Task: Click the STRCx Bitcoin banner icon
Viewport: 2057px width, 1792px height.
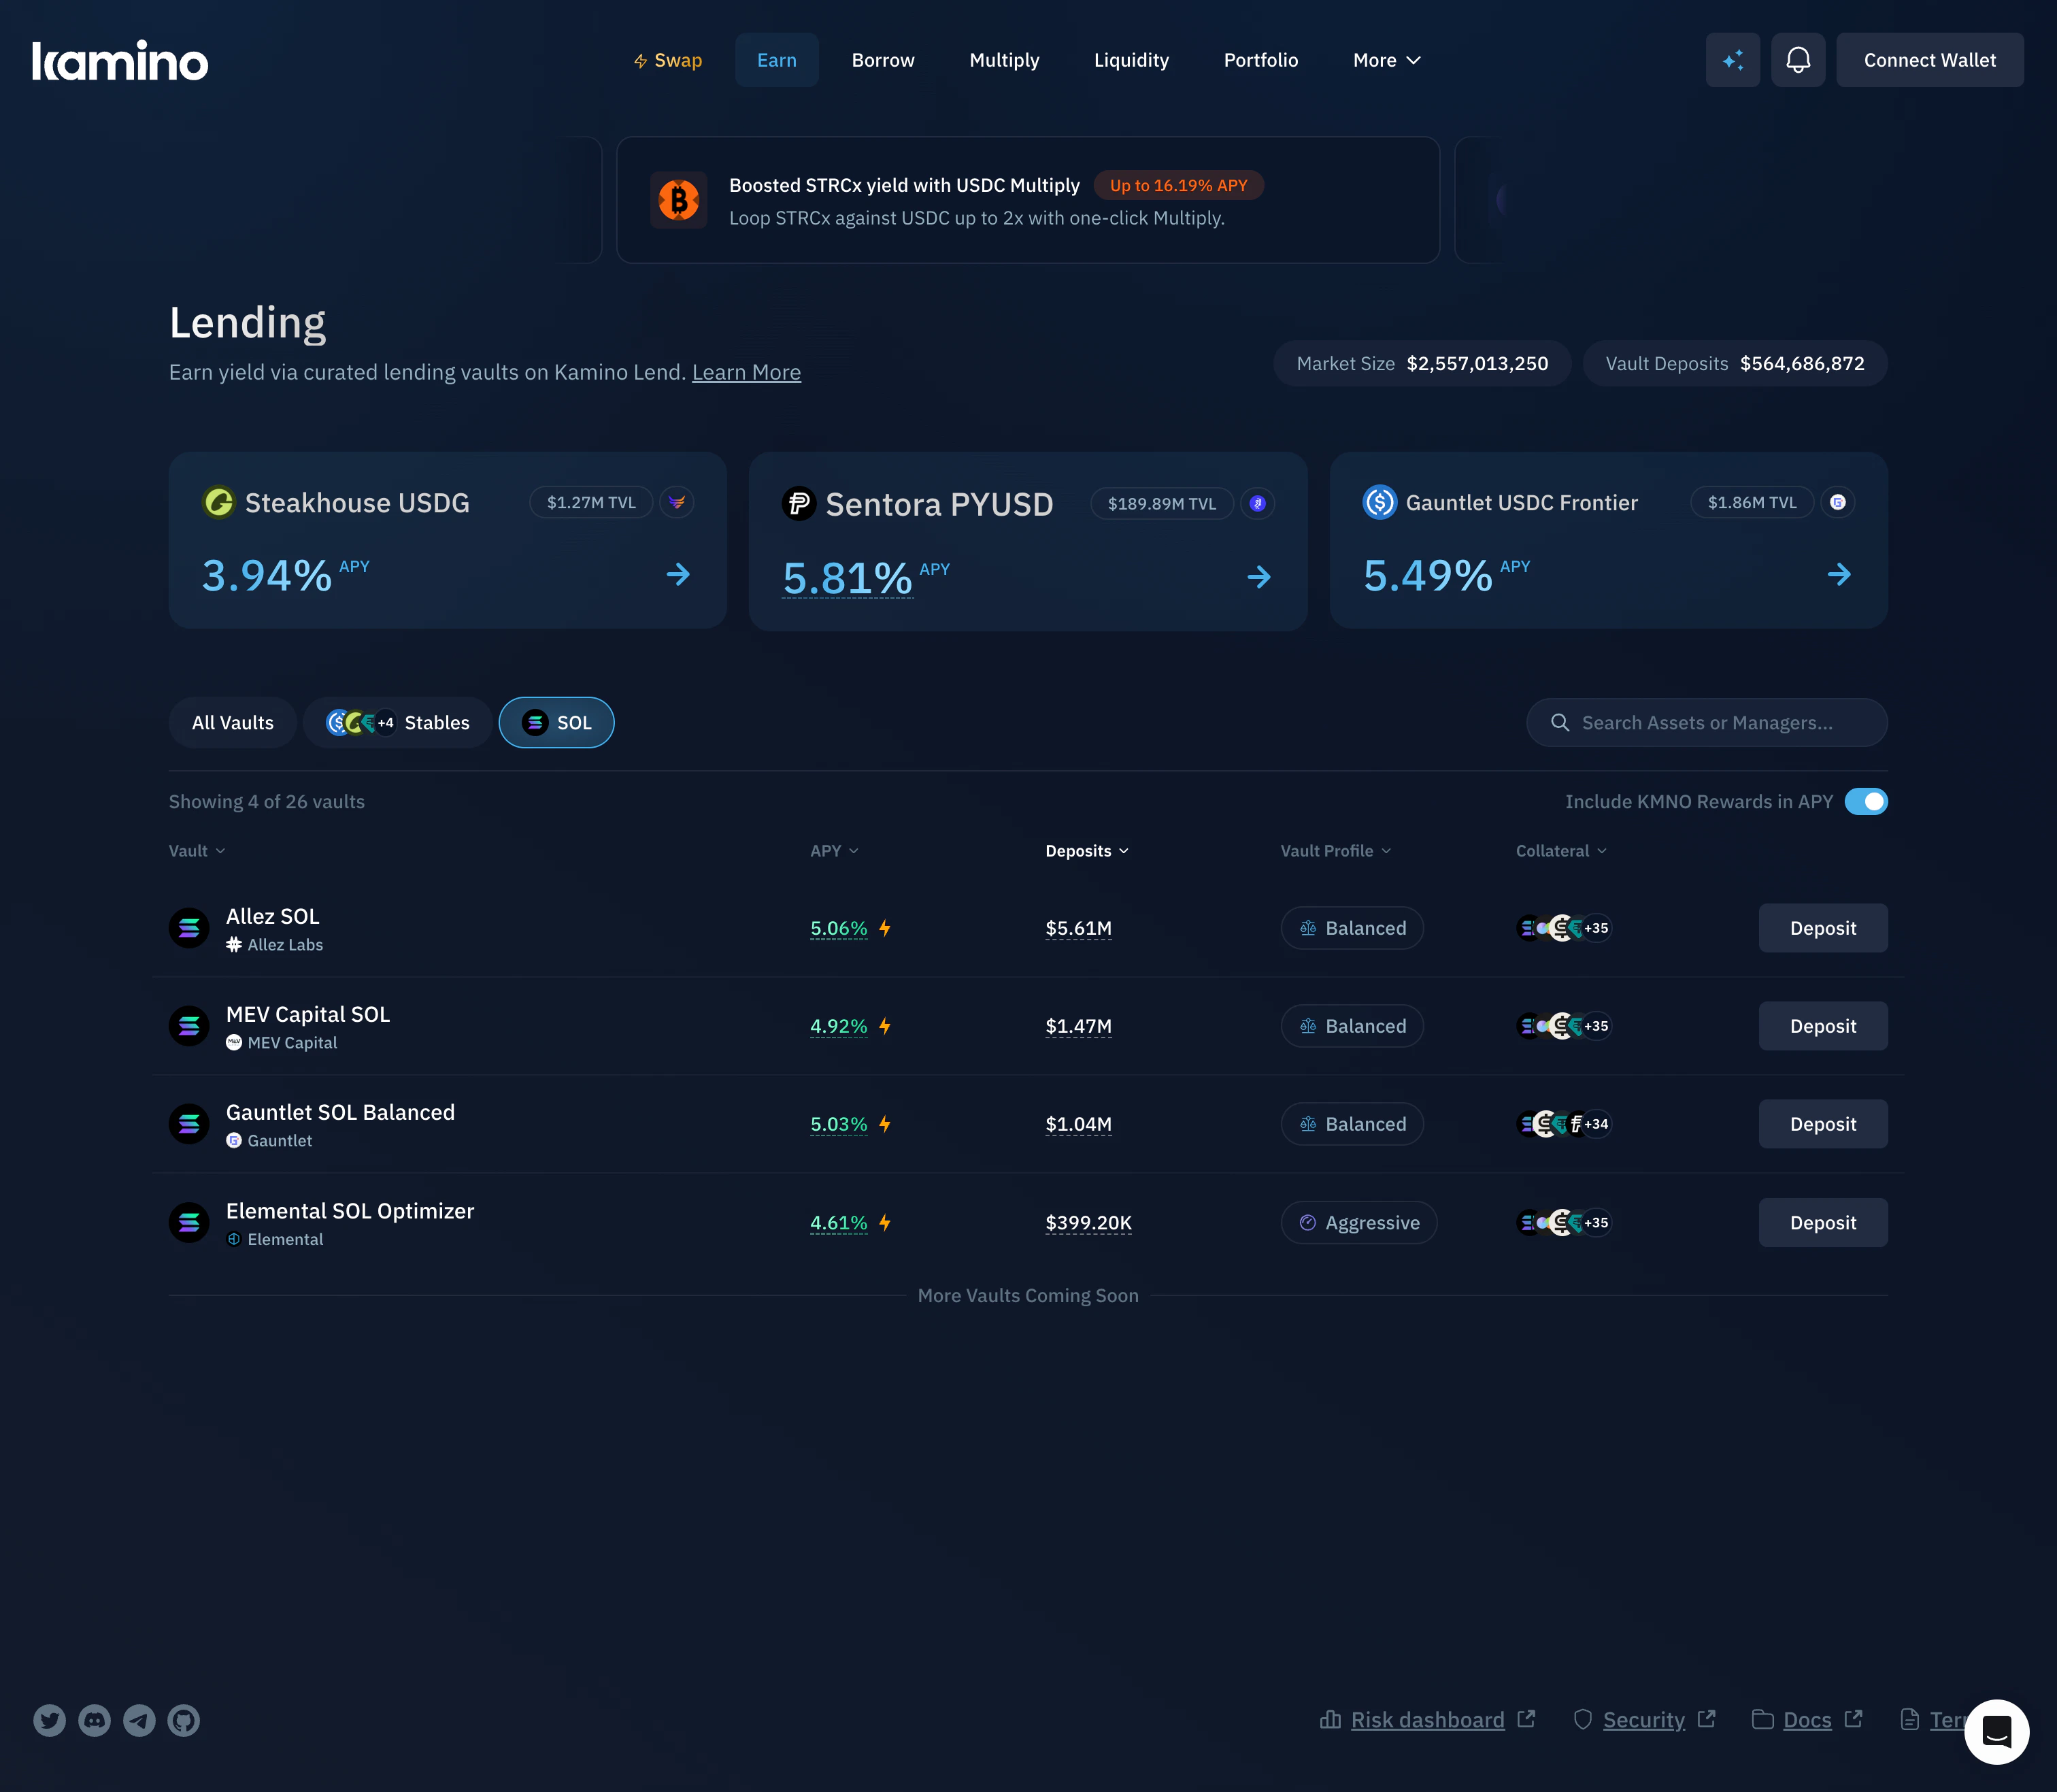Action: (x=679, y=200)
